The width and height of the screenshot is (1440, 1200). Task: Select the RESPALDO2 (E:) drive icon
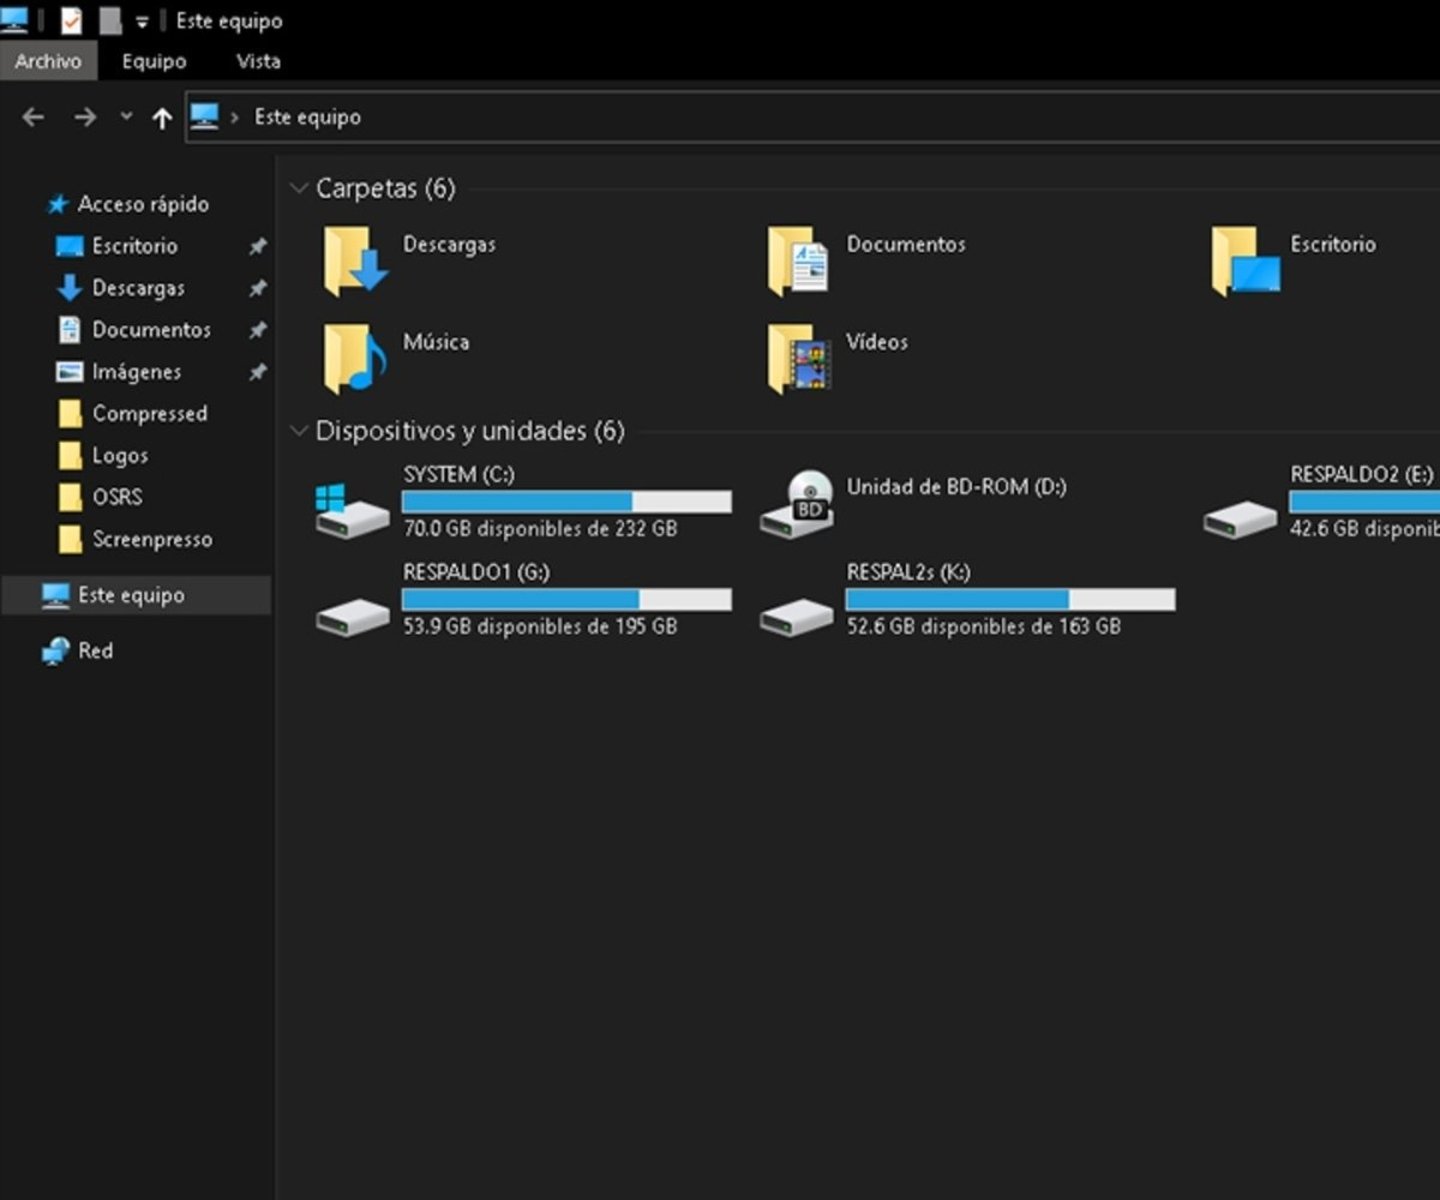pos(1240,520)
